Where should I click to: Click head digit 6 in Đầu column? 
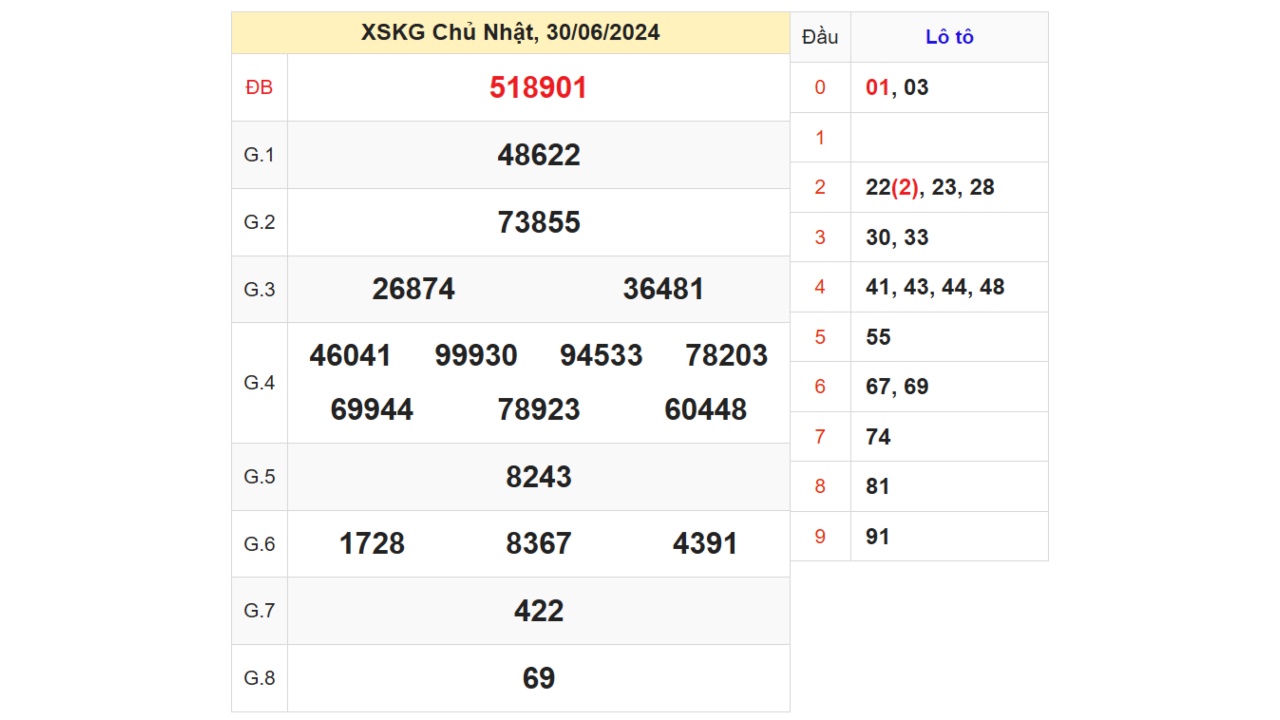point(820,387)
